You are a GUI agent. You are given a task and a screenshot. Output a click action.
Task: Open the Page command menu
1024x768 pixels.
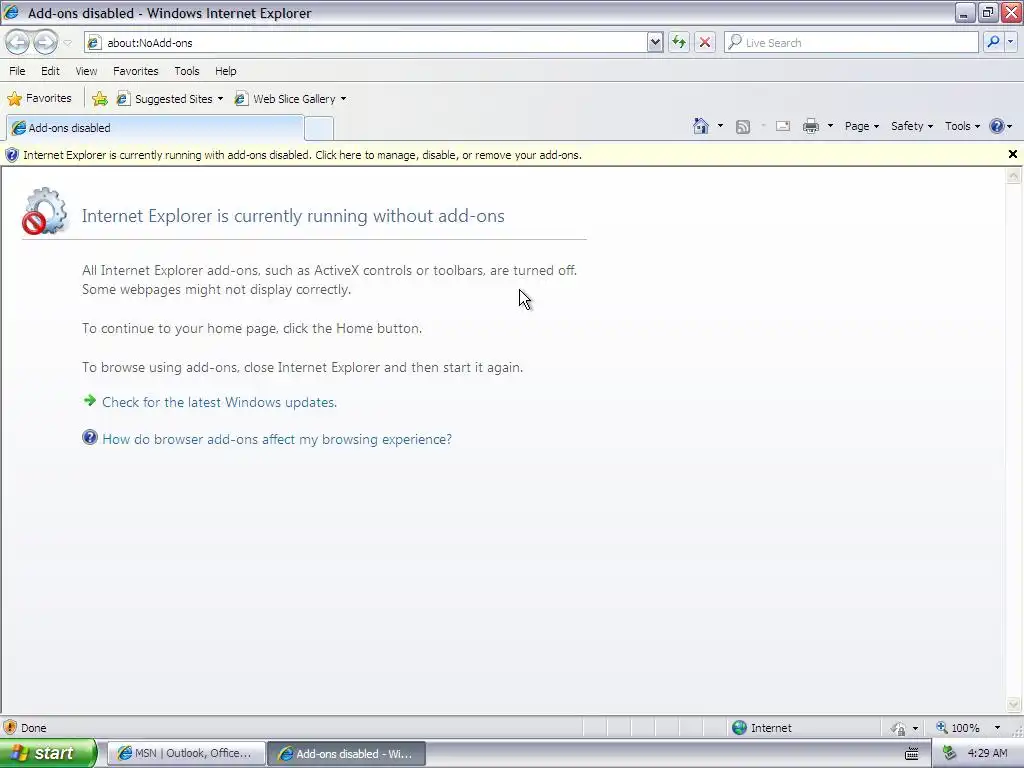click(x=862, y=126)
